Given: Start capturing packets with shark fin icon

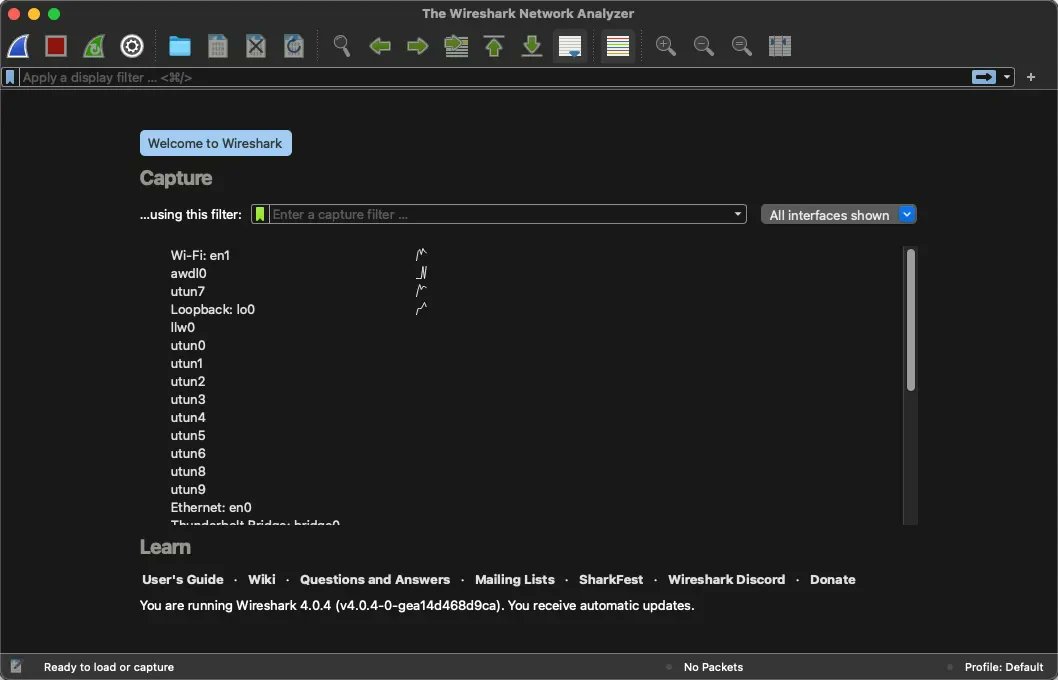Looking at the screenshot, I should (x=18, y=46).
